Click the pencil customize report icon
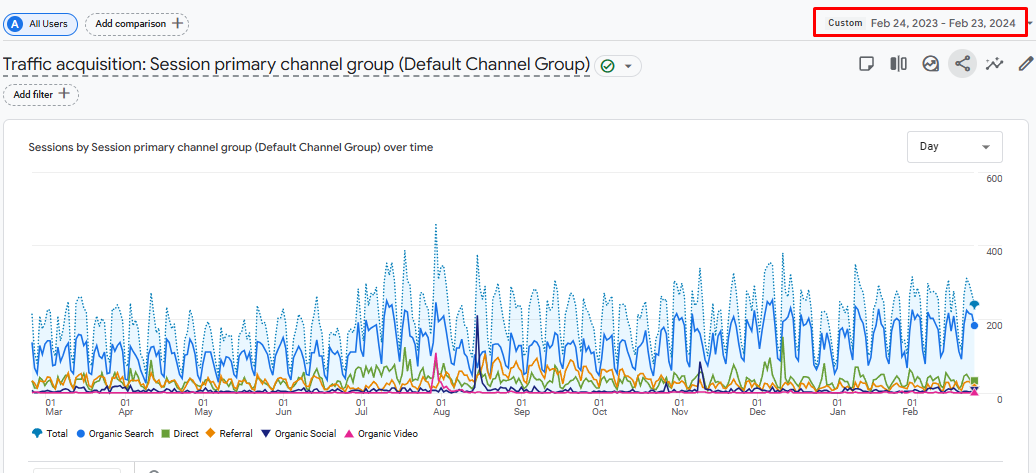1036x473 pixels. [1025, 64]
